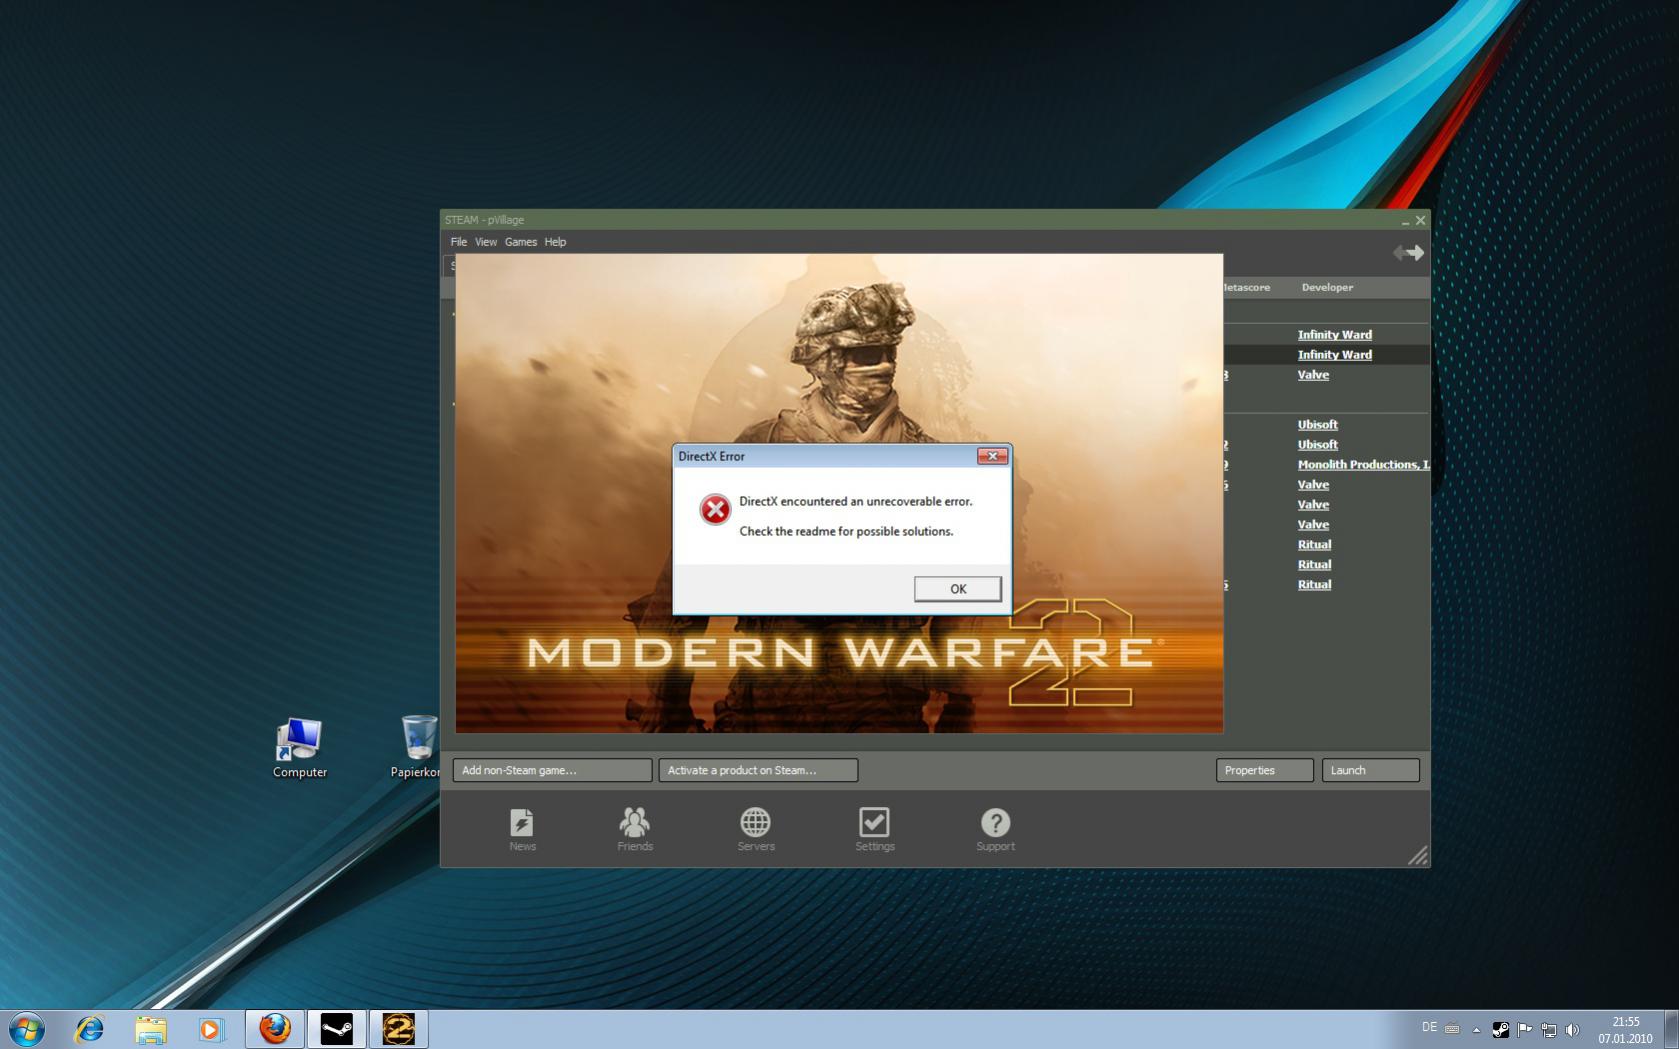Click the keyboard icon beside the DE indicator
This screenshot has width=1679, height=1049.
(1452, 1029)
